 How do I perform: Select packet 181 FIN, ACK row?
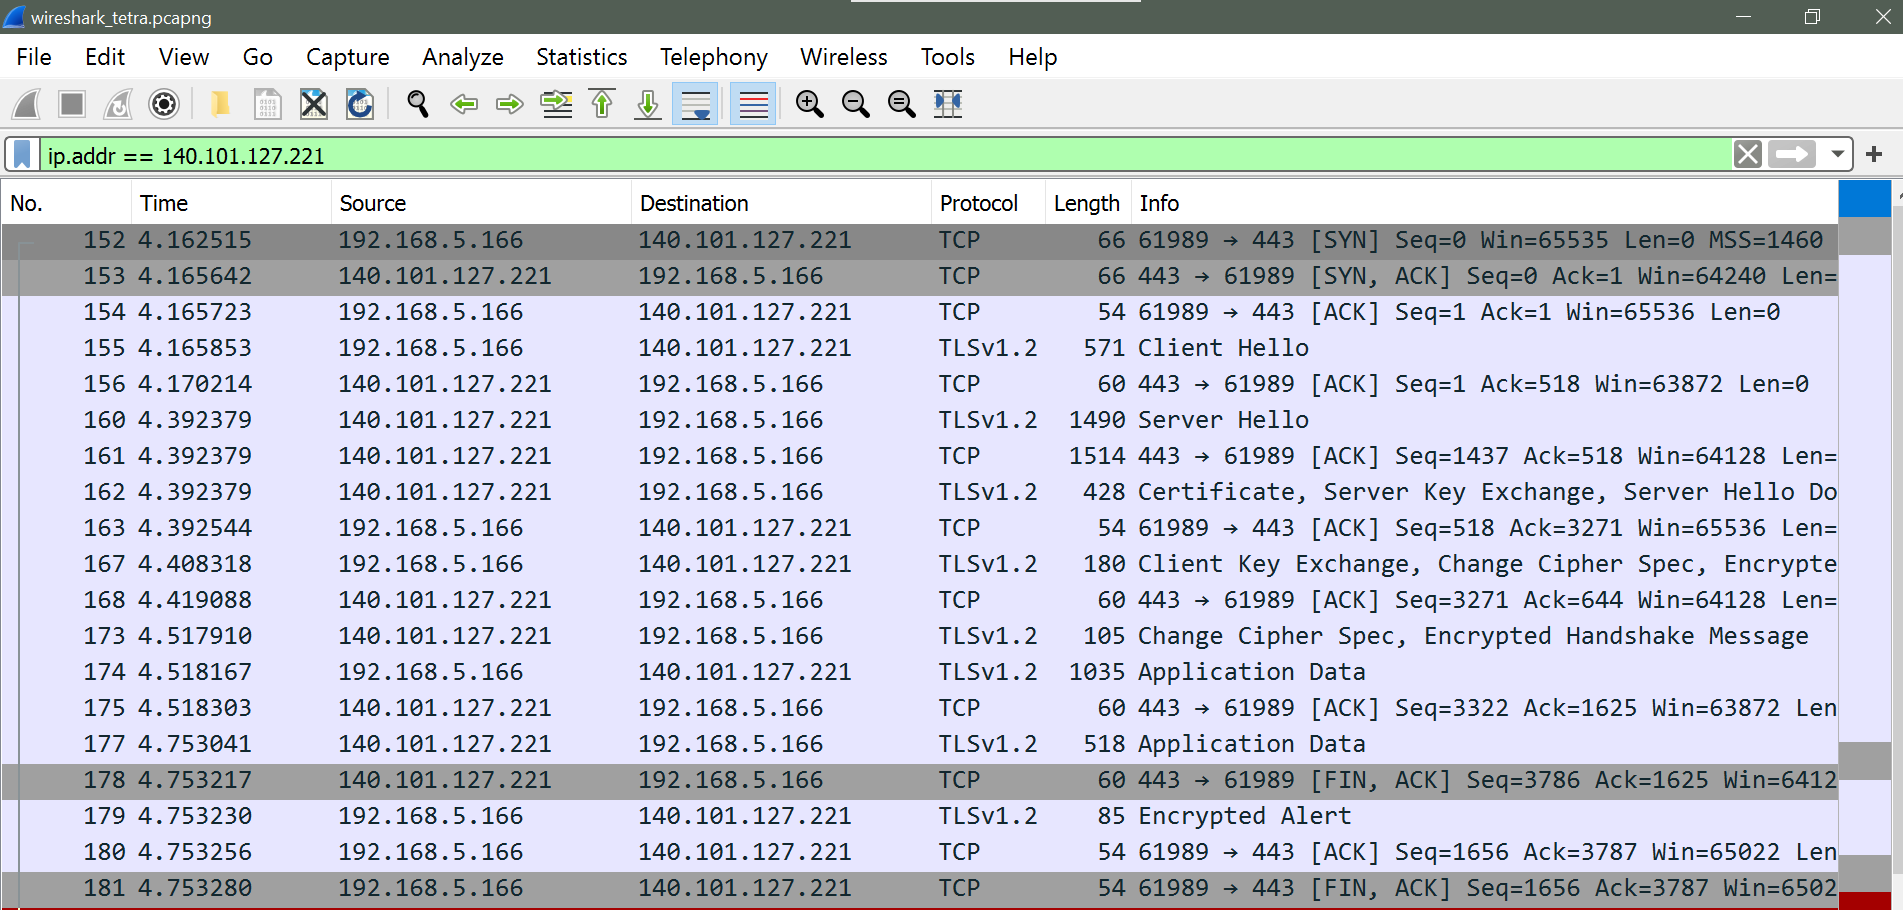[920, 888]
